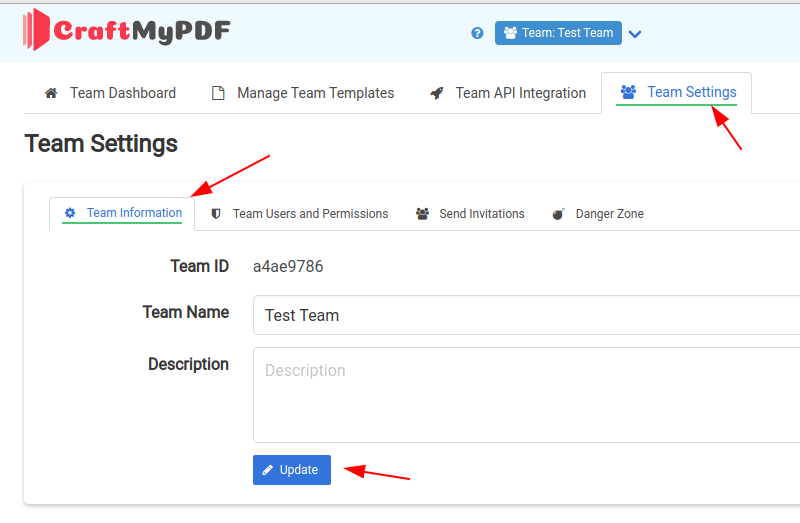Open the Team: Test Team selector button
The image size is (800, 523).
point(558,33)
